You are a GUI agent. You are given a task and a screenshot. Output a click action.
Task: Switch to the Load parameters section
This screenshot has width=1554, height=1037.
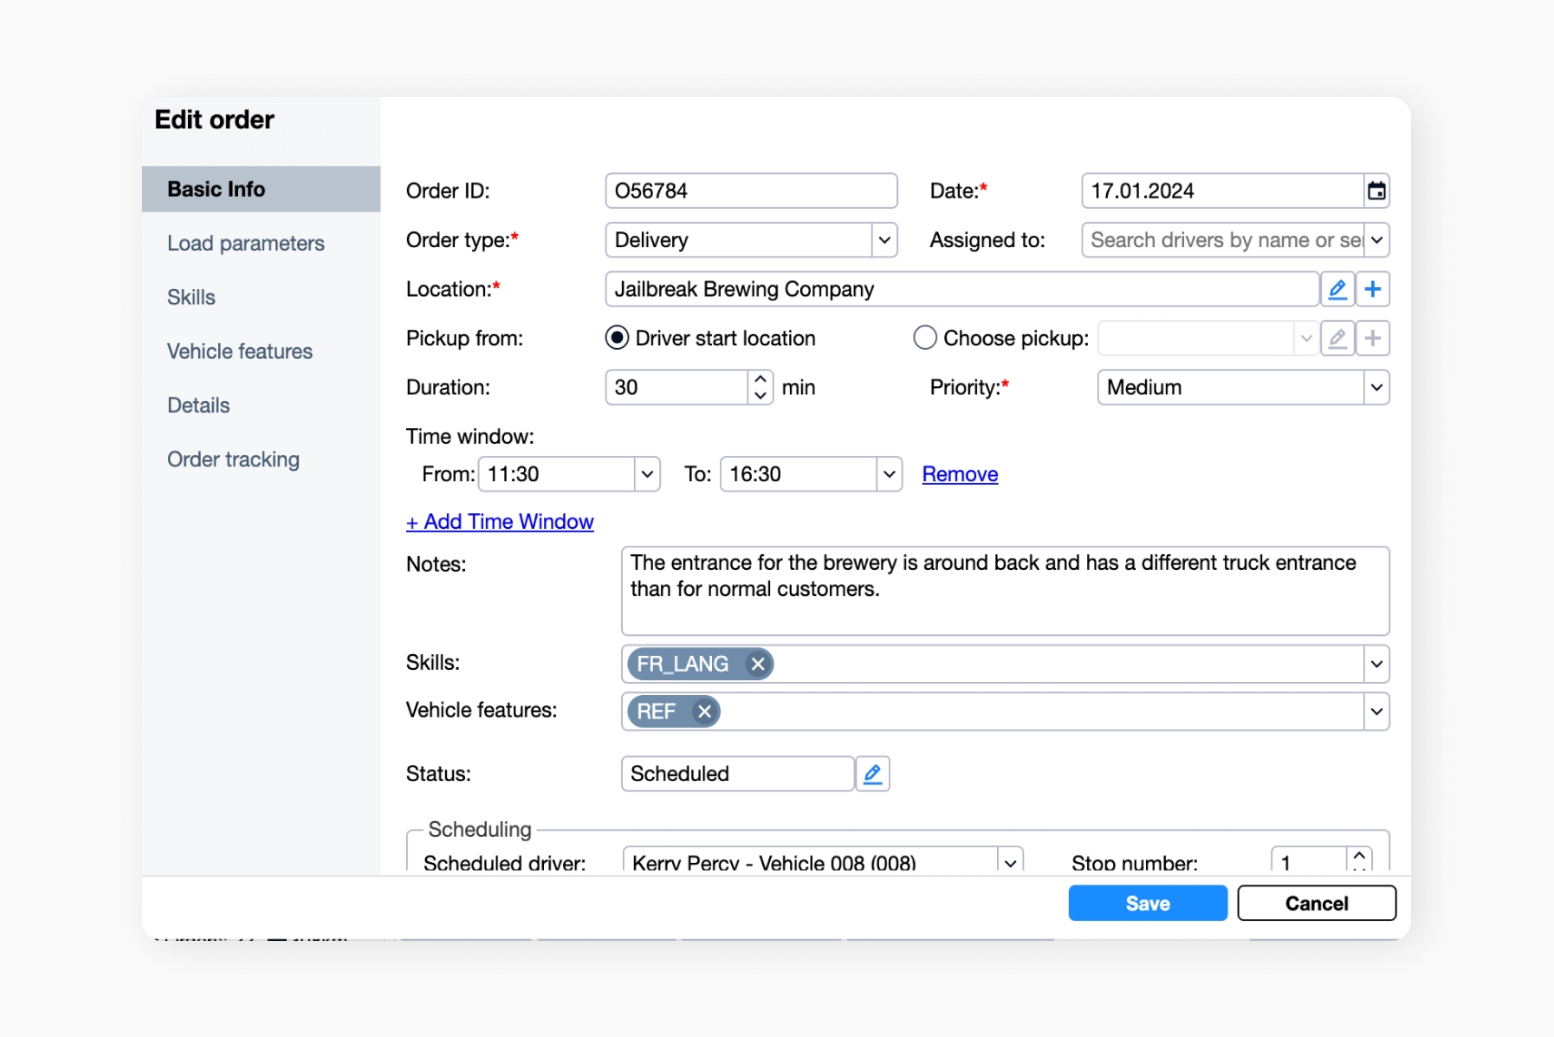(x=246, y=243)
